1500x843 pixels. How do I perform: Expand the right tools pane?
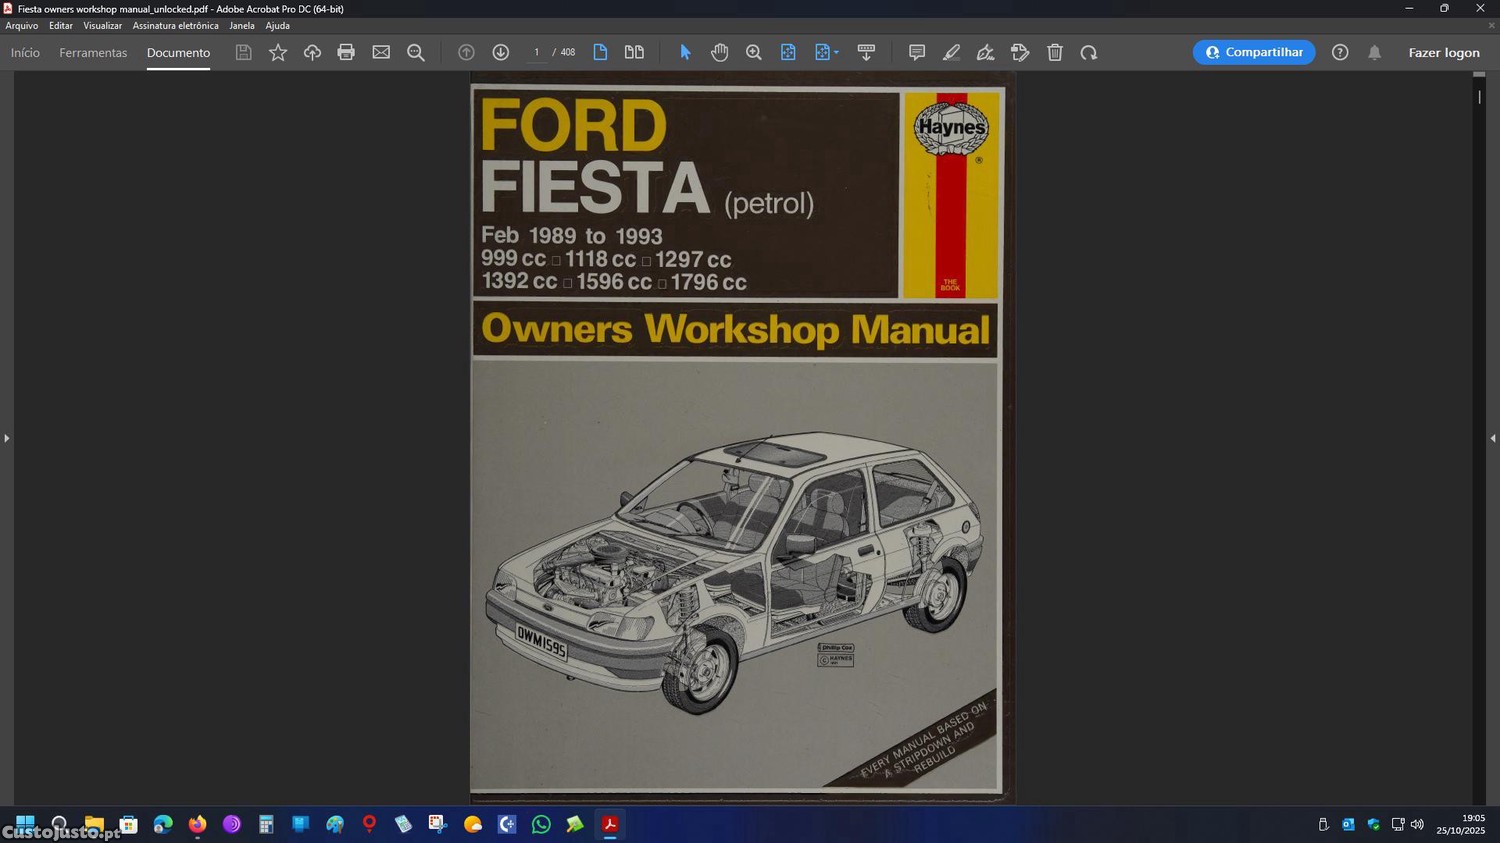click(1492, 438)
